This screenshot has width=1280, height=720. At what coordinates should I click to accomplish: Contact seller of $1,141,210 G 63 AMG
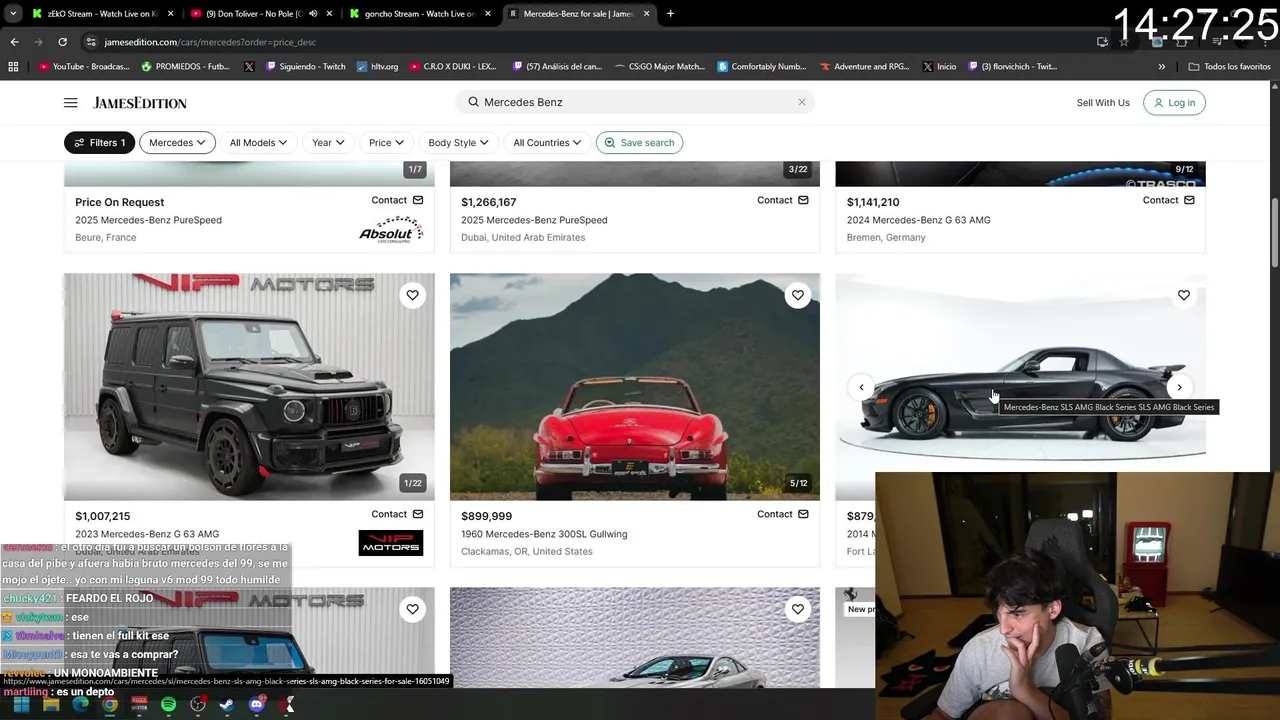pos(1168,200)
